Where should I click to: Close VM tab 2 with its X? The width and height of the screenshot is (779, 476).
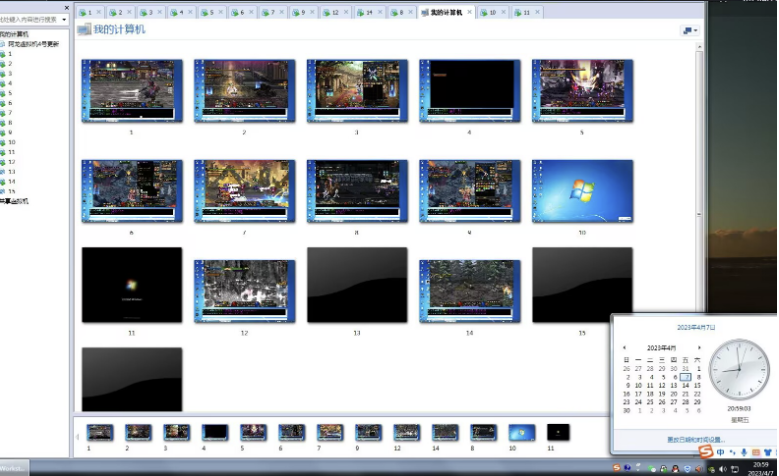pos(129,12)
